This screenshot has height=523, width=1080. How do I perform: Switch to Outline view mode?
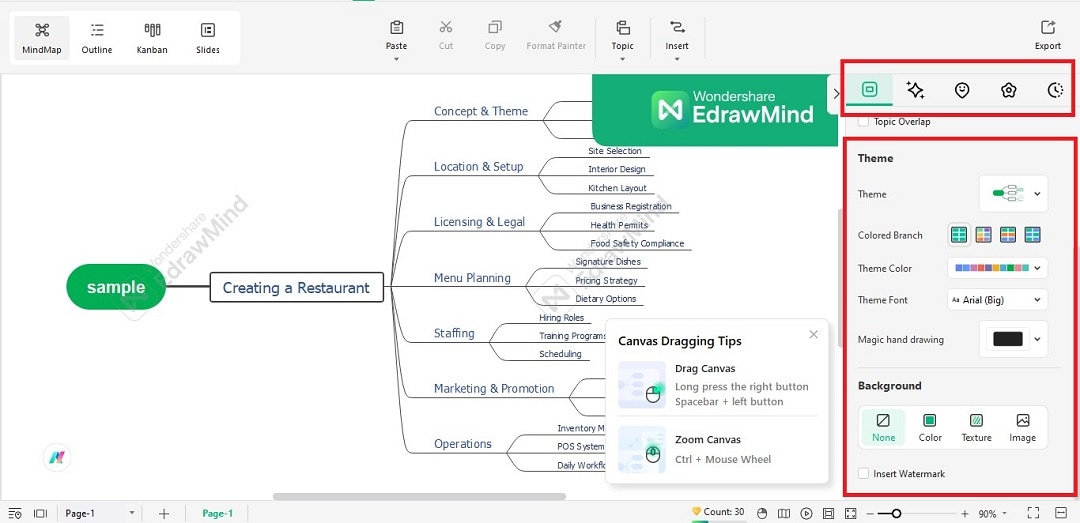pos(97,38)
